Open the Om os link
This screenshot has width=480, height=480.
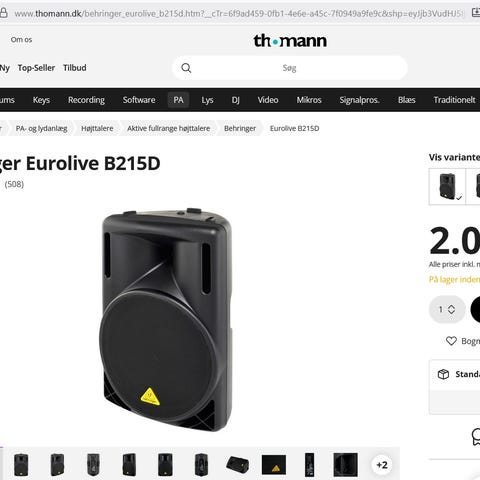[x=21, y=40]
